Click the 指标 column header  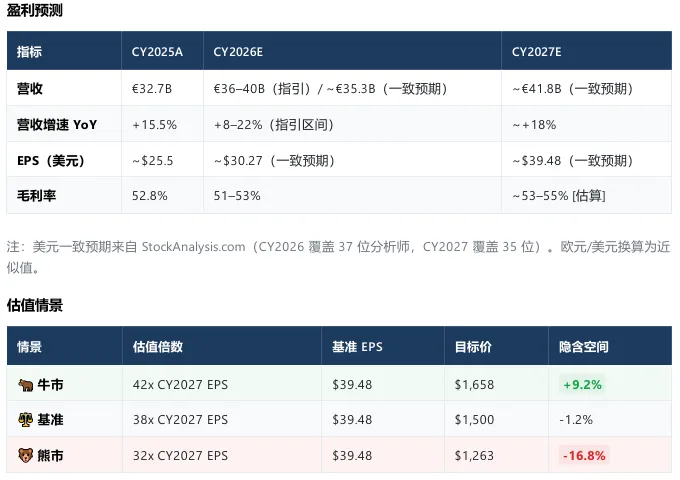pyautogui.click(x=30, y=51)
